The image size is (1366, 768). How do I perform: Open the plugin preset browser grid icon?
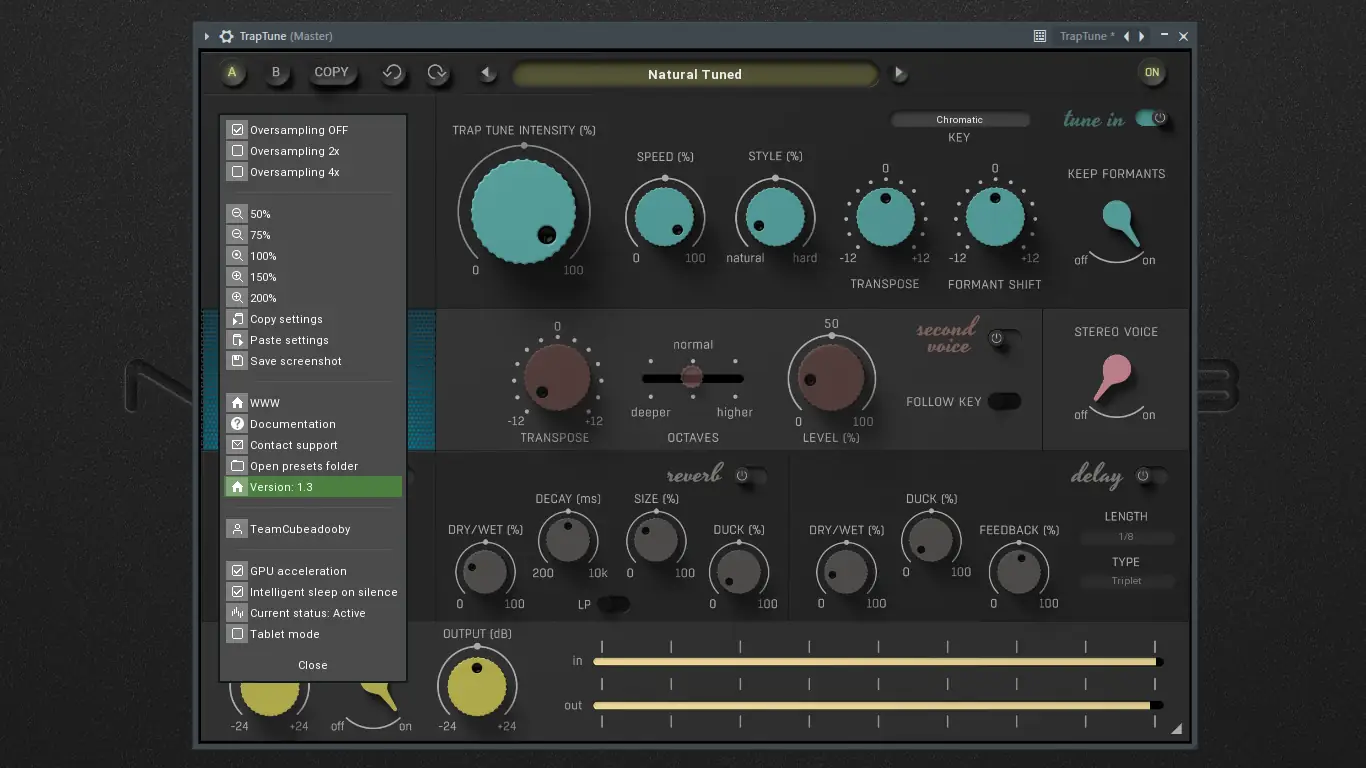(1038, 36)
